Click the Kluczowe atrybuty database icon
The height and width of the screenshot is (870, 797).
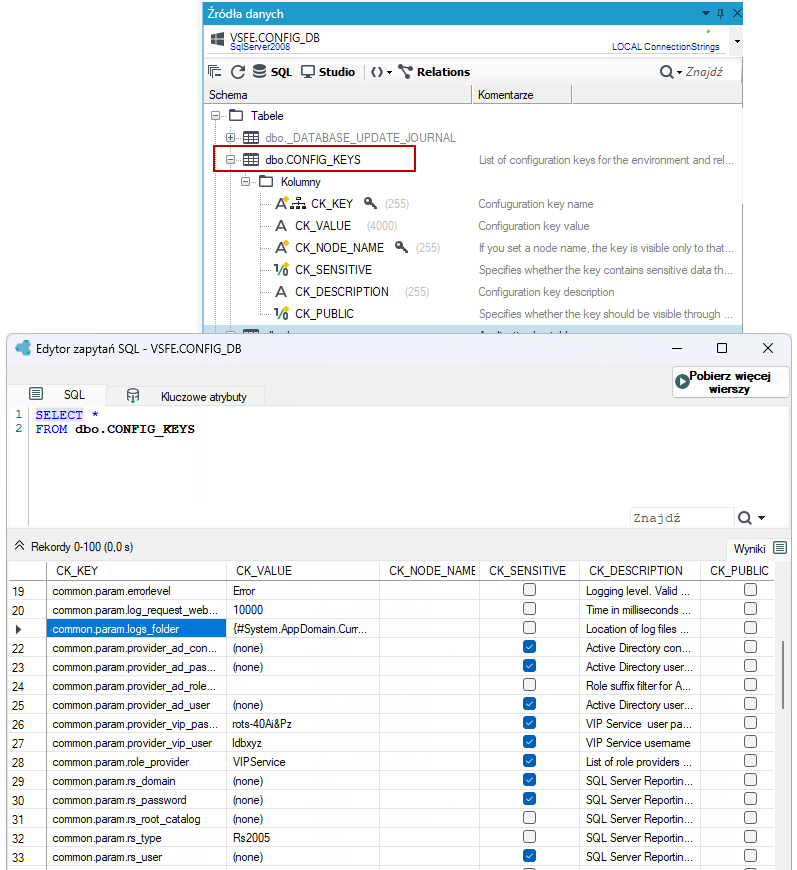(133, 395)
